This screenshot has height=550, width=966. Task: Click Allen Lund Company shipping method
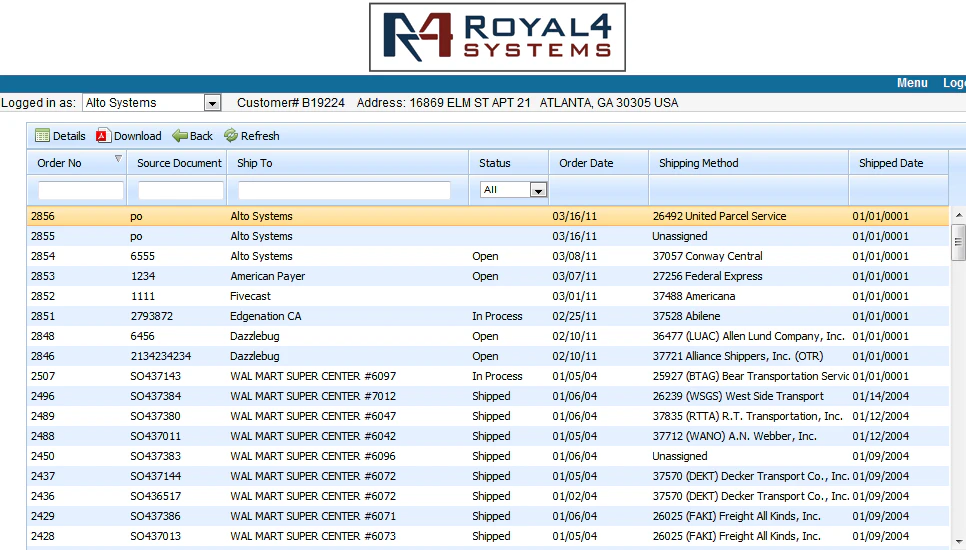click(x=749, y=336)
